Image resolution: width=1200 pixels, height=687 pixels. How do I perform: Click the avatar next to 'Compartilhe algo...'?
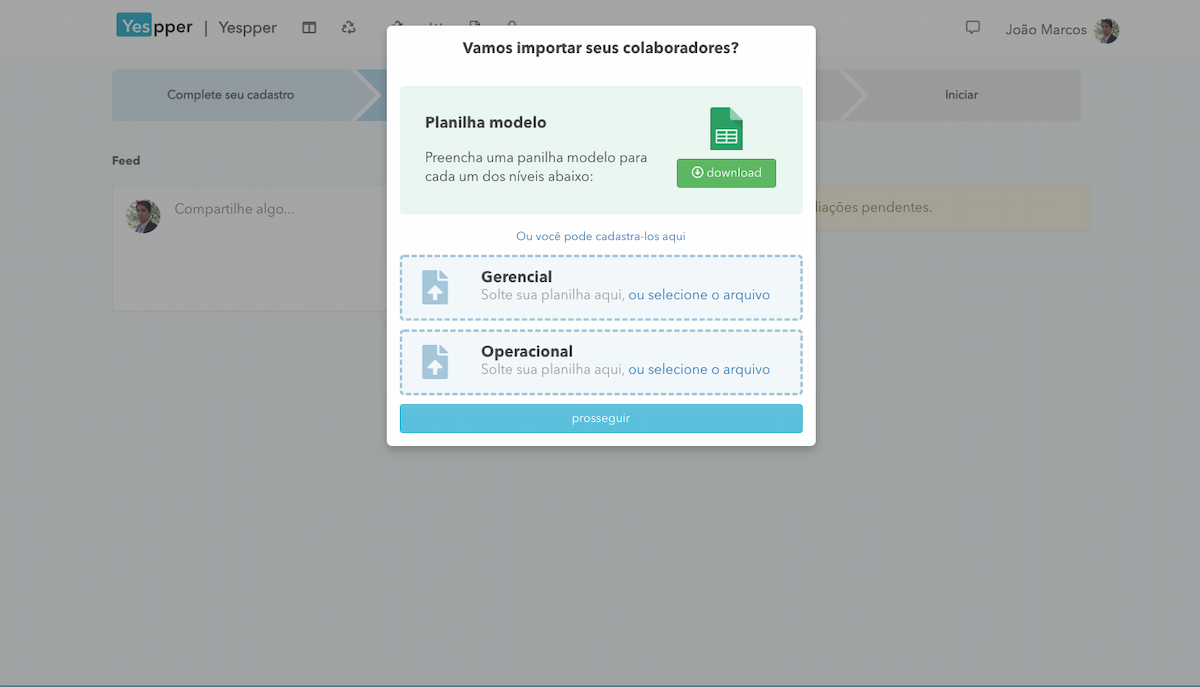143,215
